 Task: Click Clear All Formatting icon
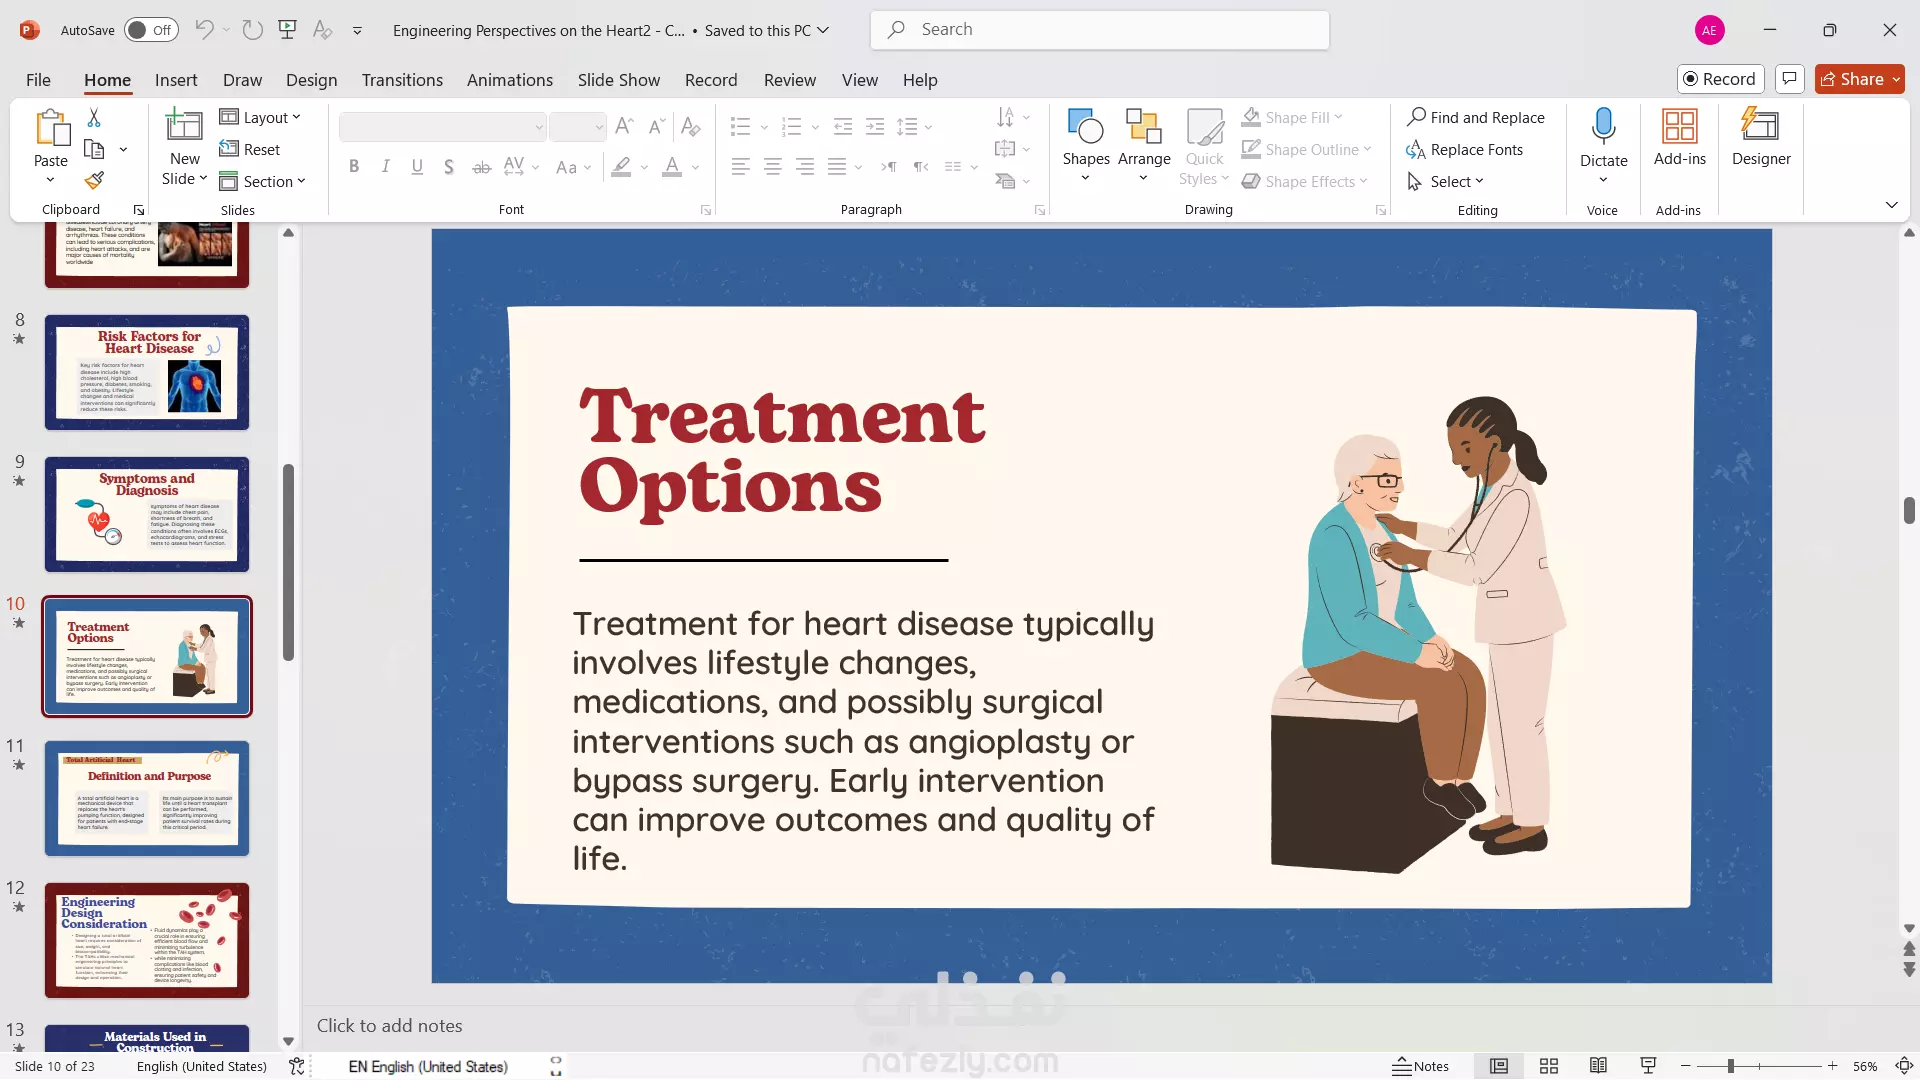690,126
